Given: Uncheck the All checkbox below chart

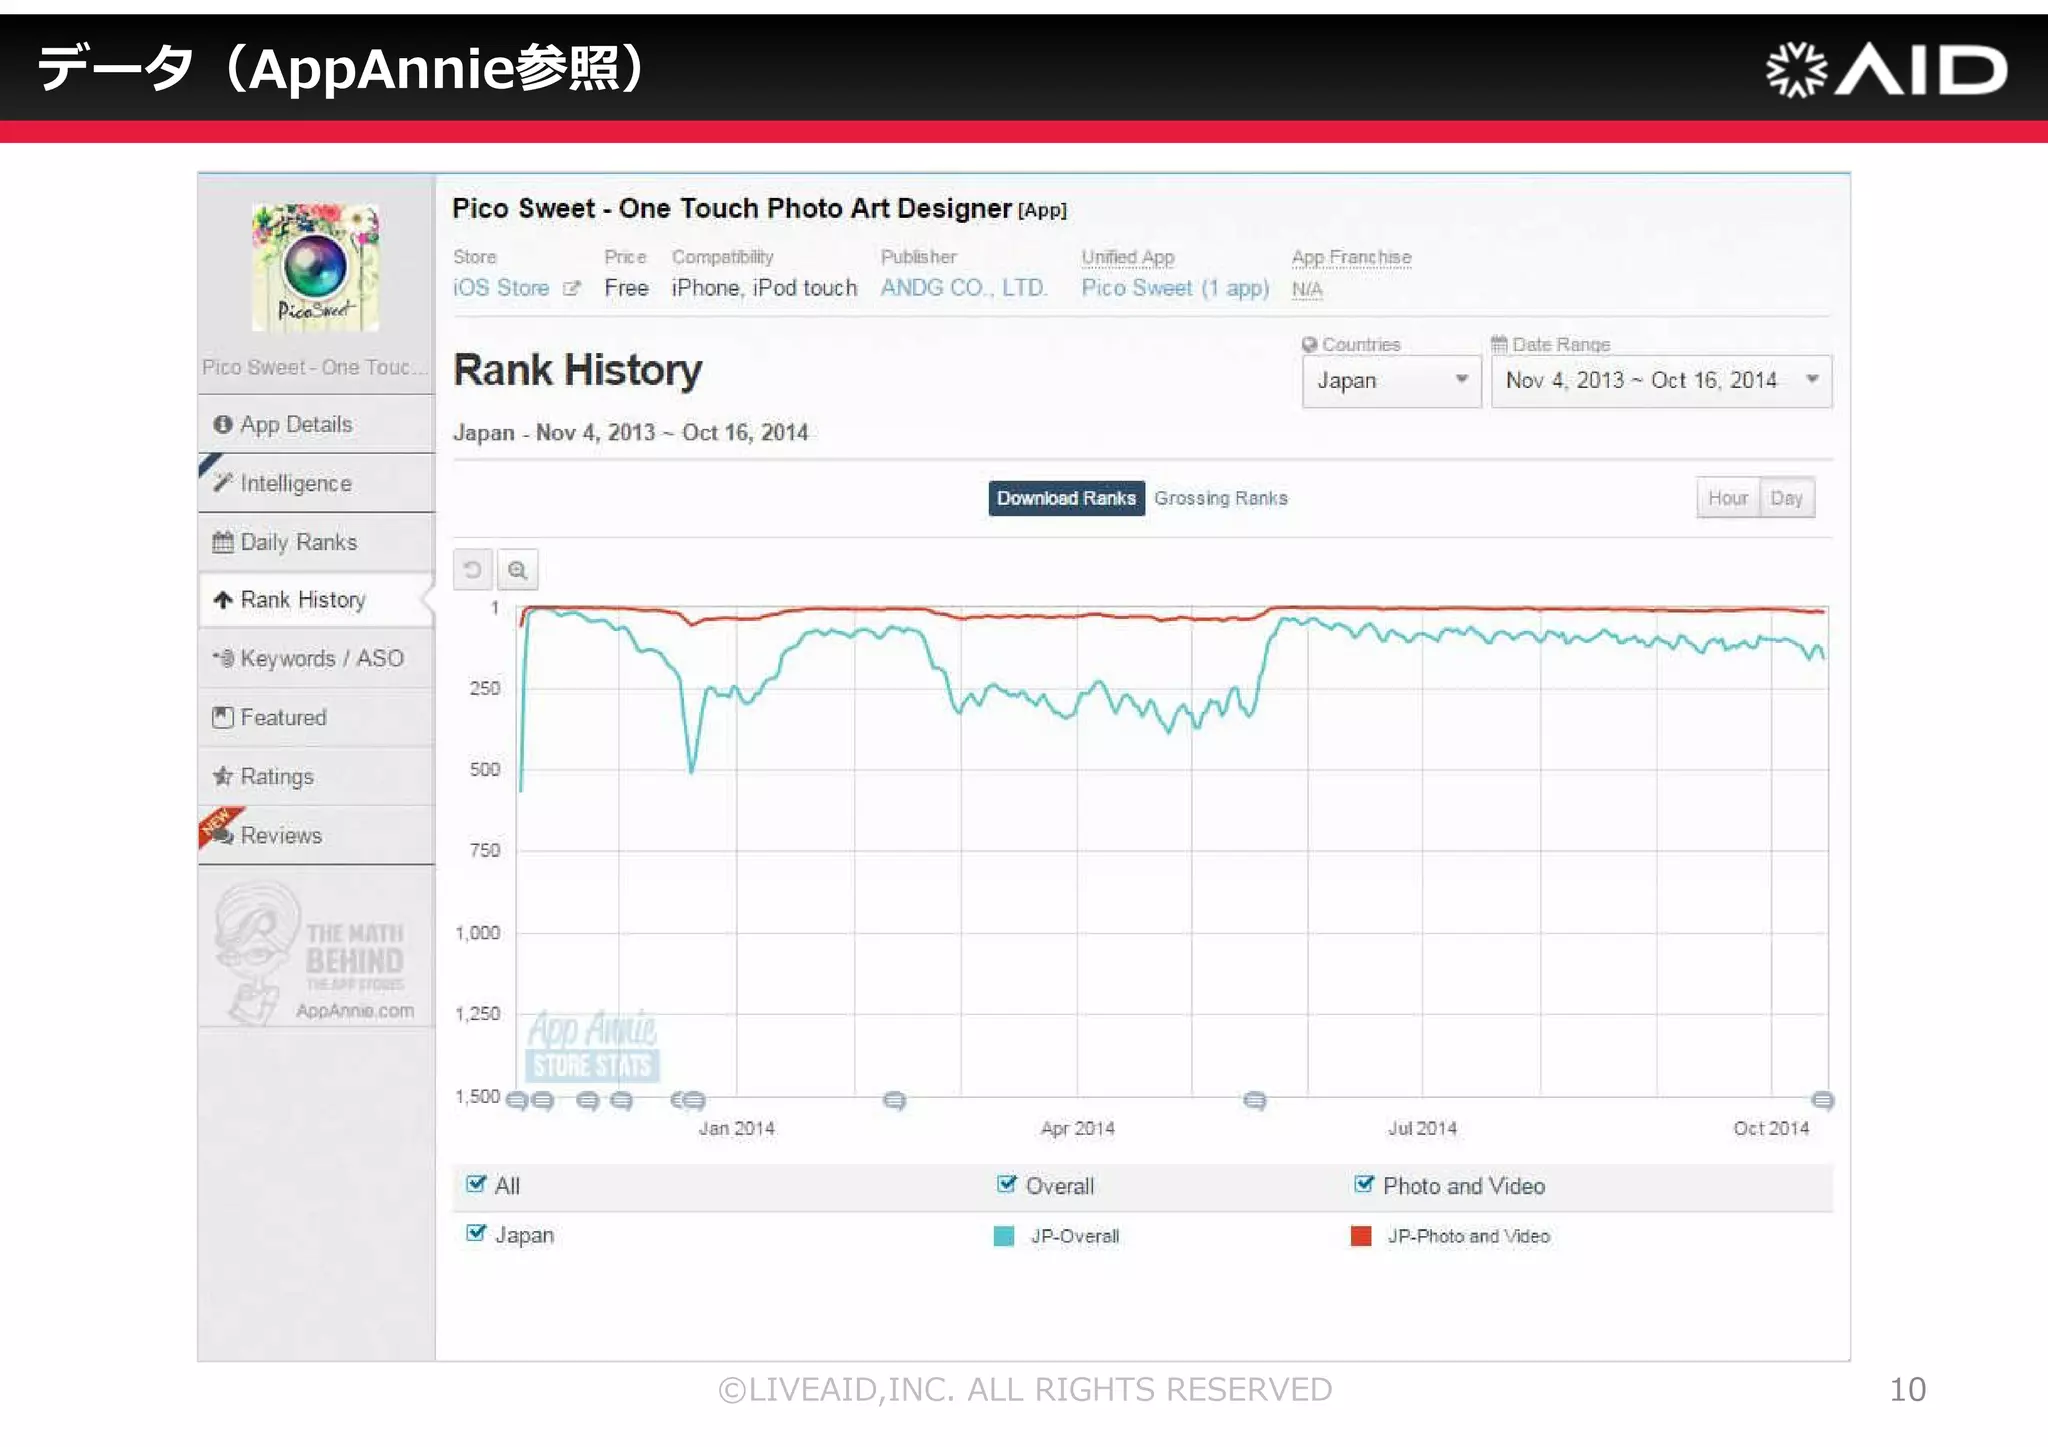Looking at the screenshot, I should coord(476,1185).
